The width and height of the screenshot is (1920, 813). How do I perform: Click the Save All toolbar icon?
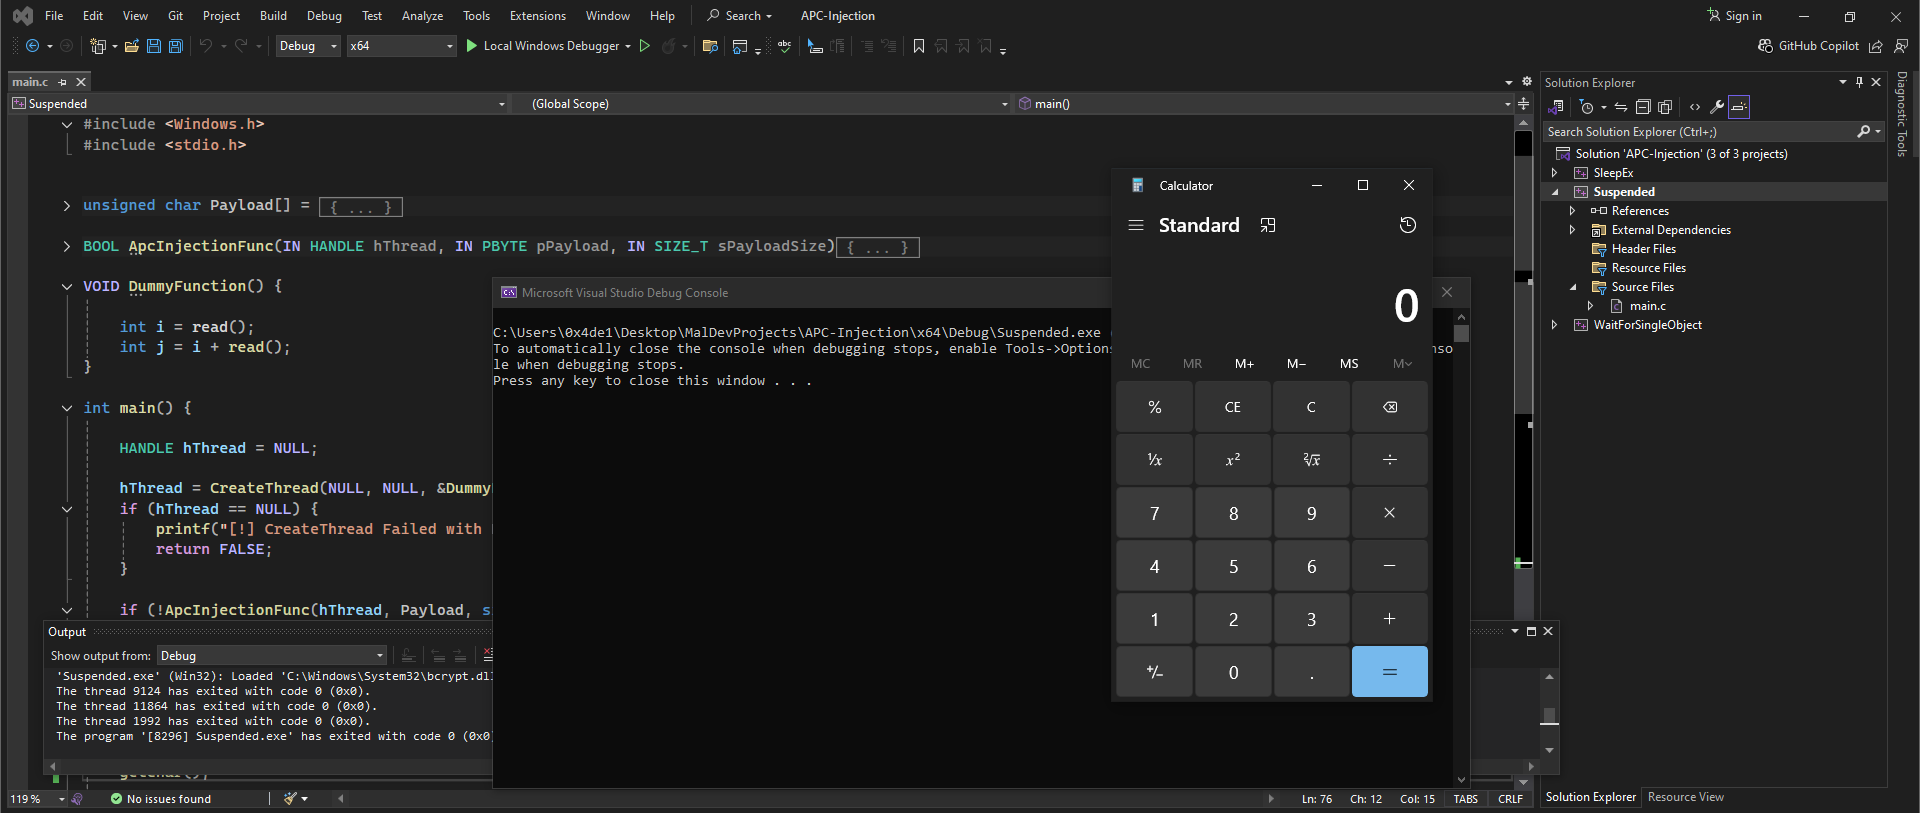176,46
